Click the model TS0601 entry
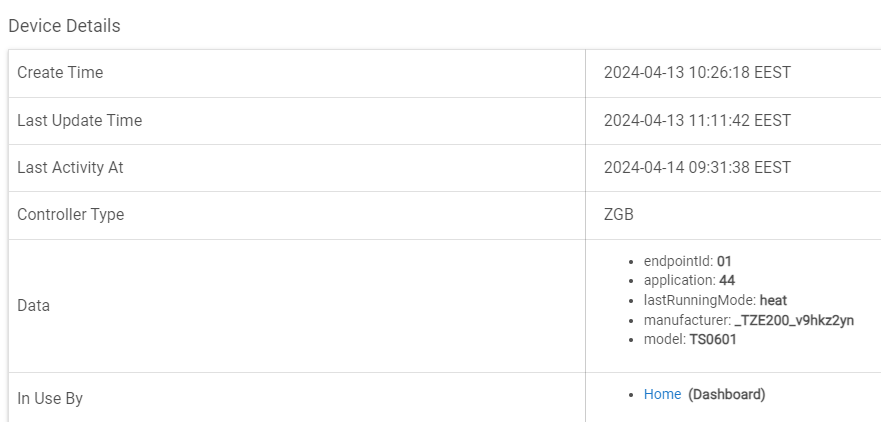 click(x=690, y=339)
